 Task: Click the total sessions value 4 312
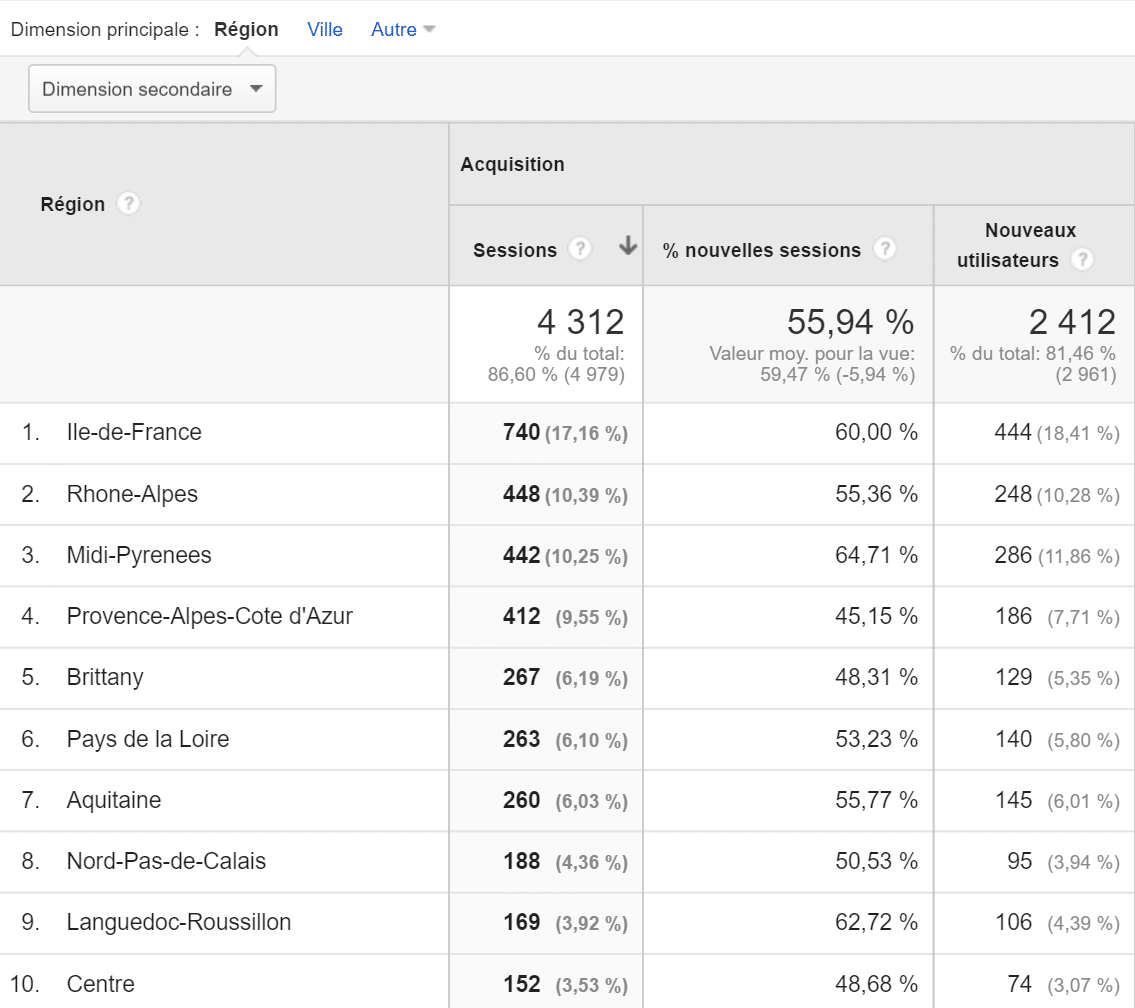coord(581,322)
